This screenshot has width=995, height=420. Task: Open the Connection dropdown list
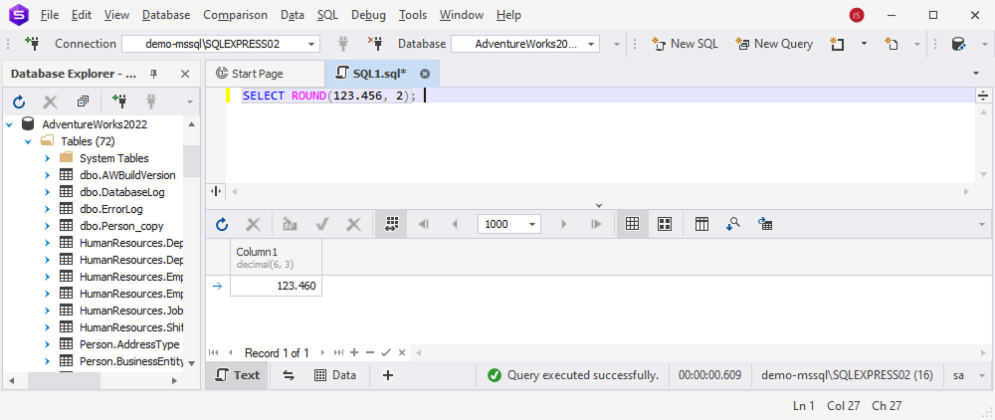click(312, 44)
